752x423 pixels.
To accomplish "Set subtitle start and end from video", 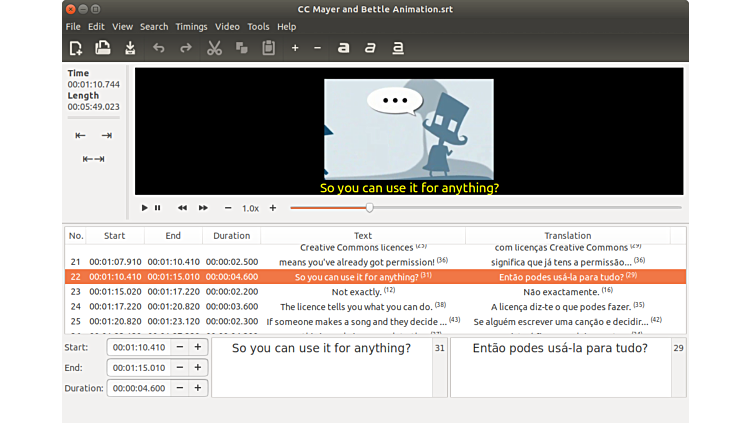I will 93,159.
